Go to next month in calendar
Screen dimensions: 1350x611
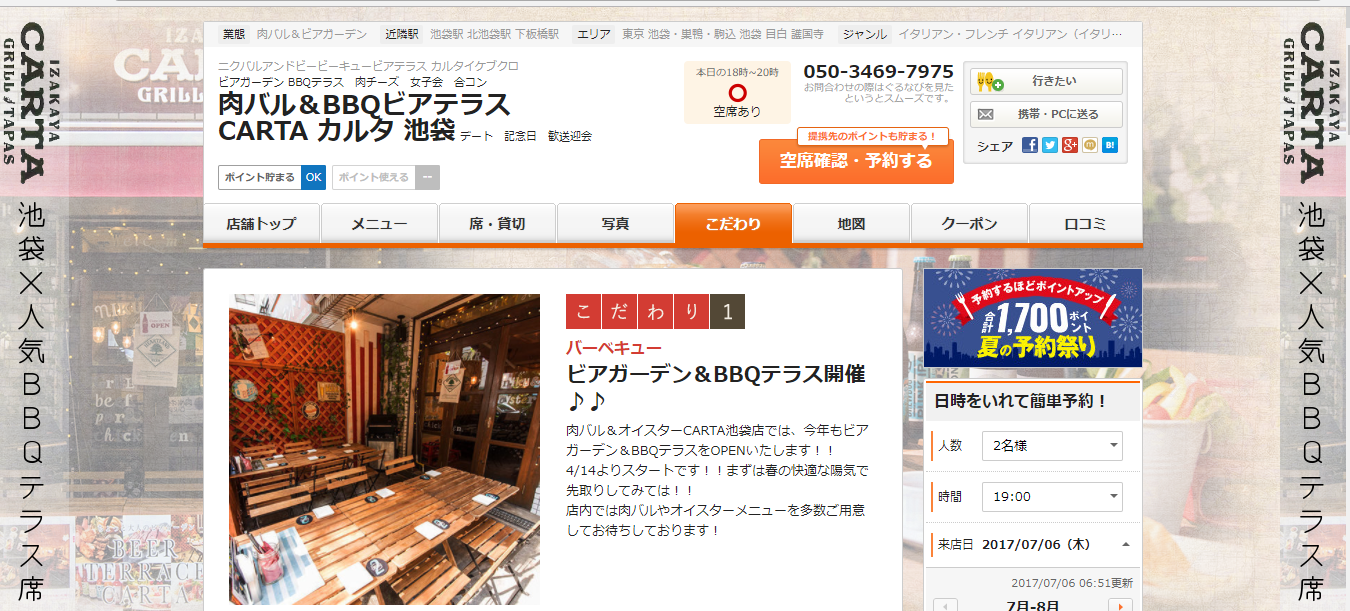(1120, 605)
